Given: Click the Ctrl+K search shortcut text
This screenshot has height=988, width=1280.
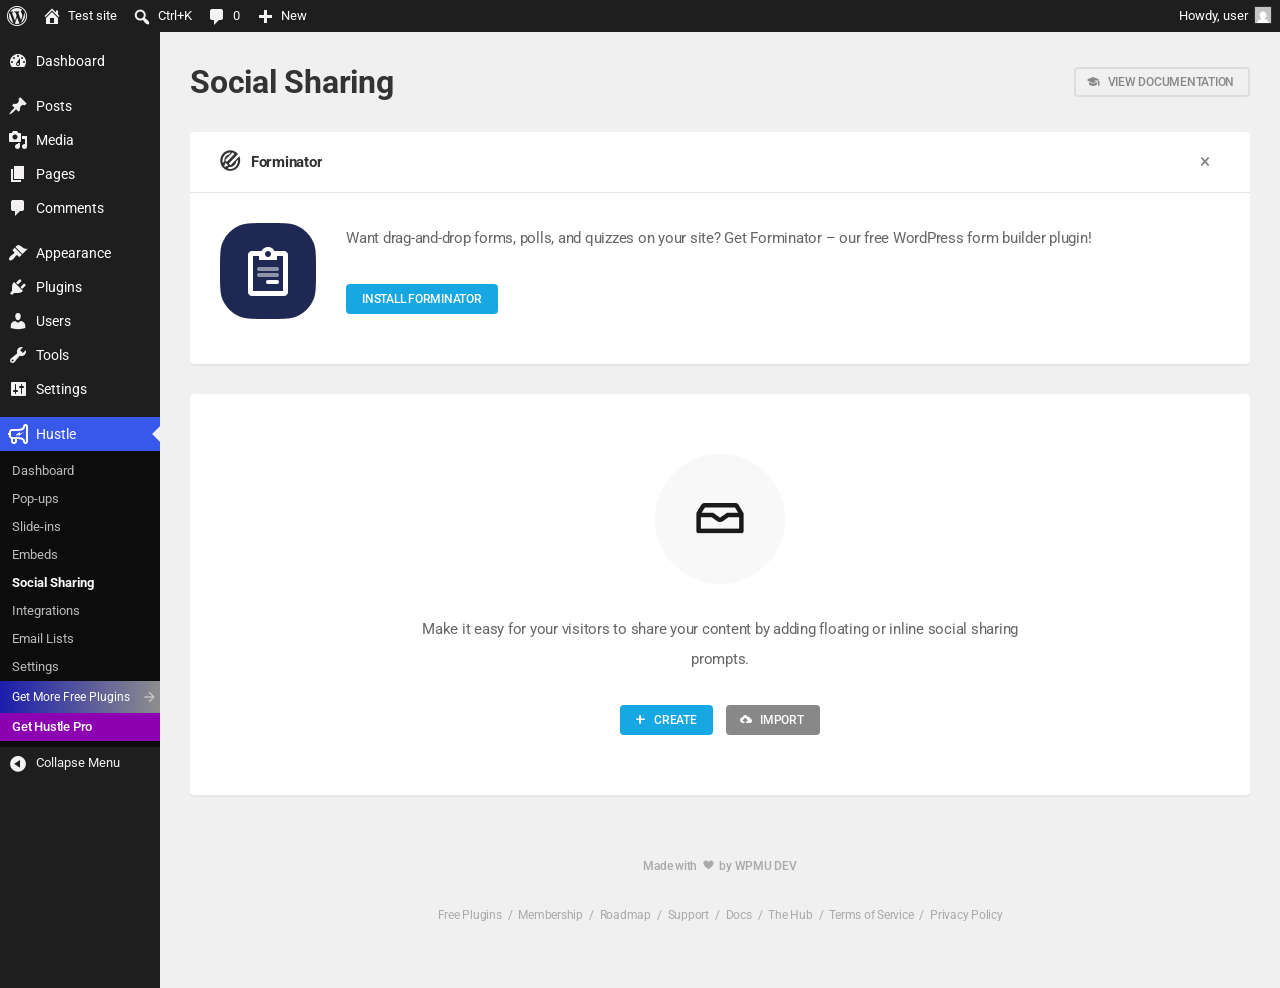Looking at the screenshot, I should (175, 16).
